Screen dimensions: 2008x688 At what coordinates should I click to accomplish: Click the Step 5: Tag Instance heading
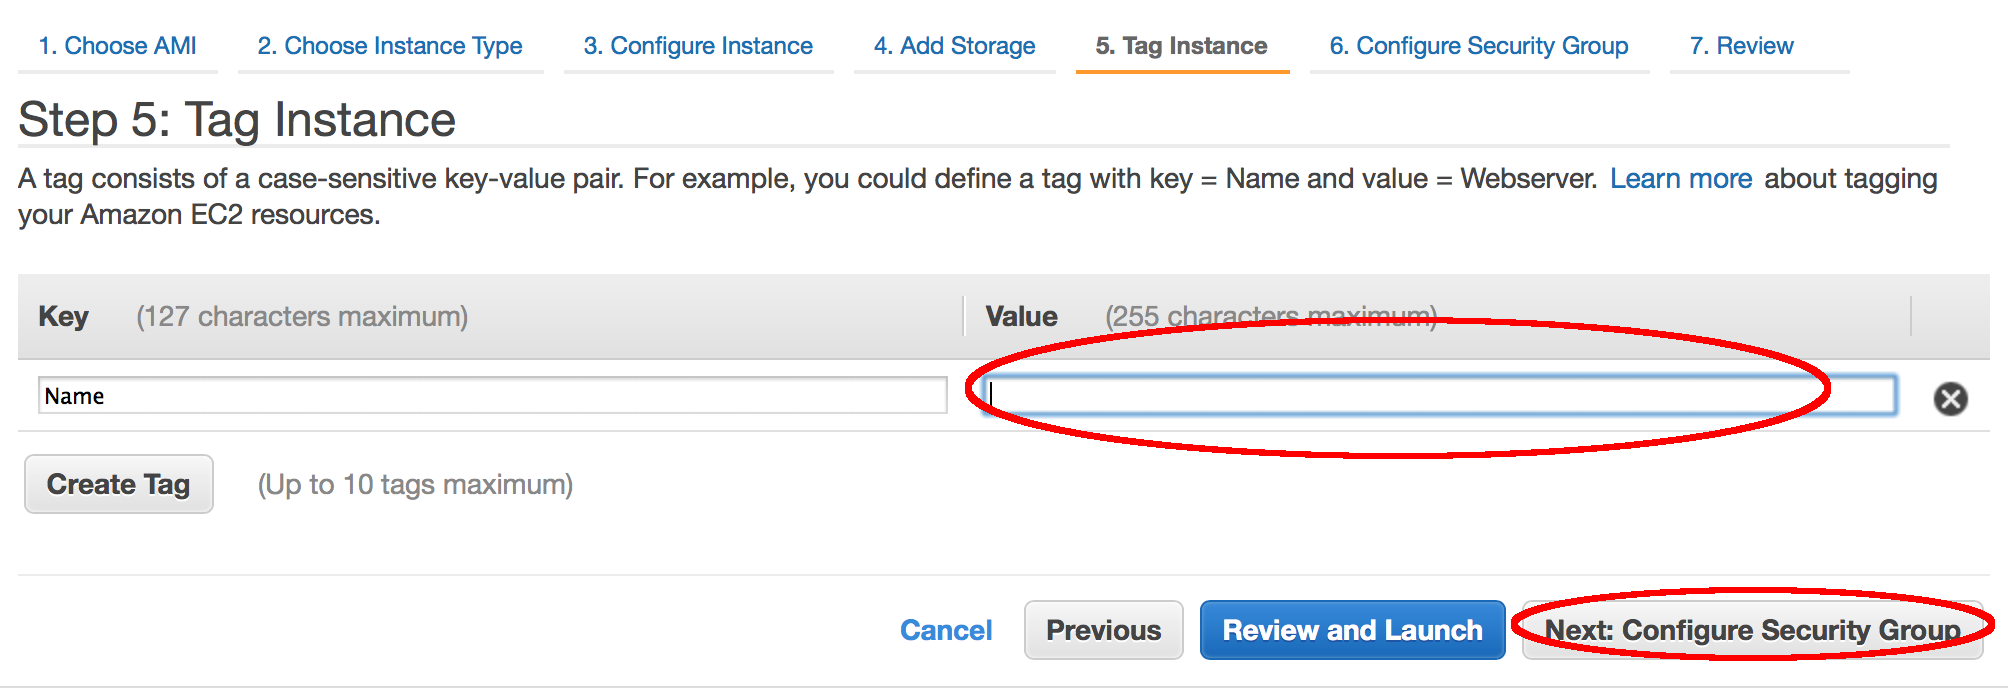[x=237, y=120]
